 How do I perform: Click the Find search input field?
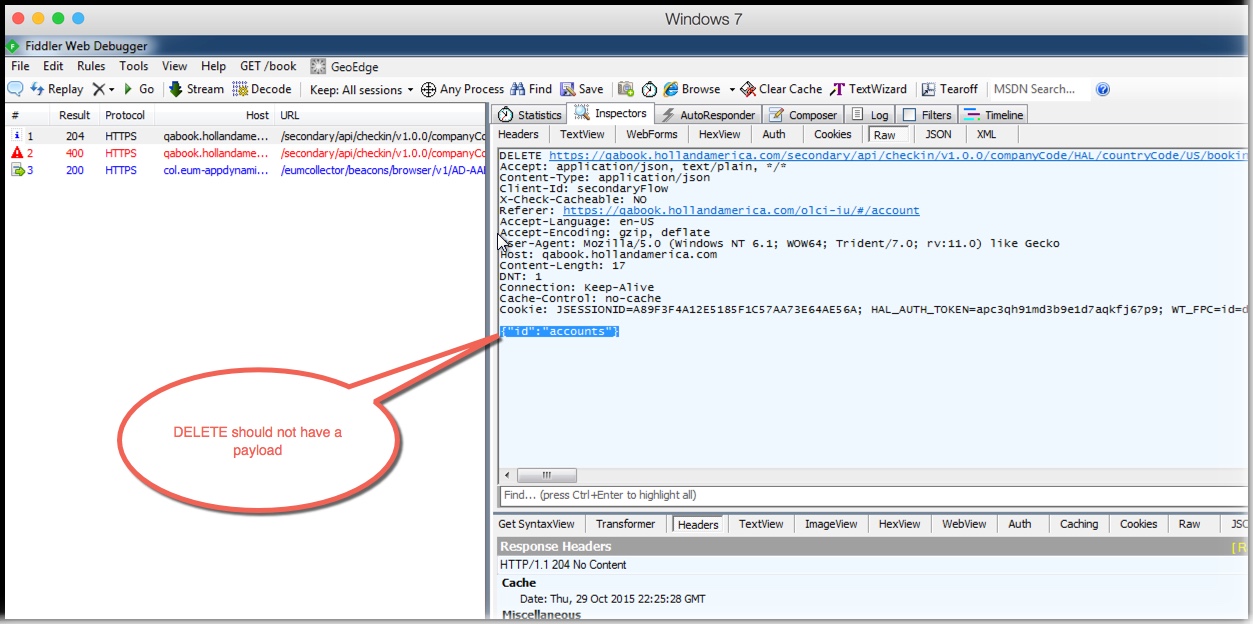(870, 495)
